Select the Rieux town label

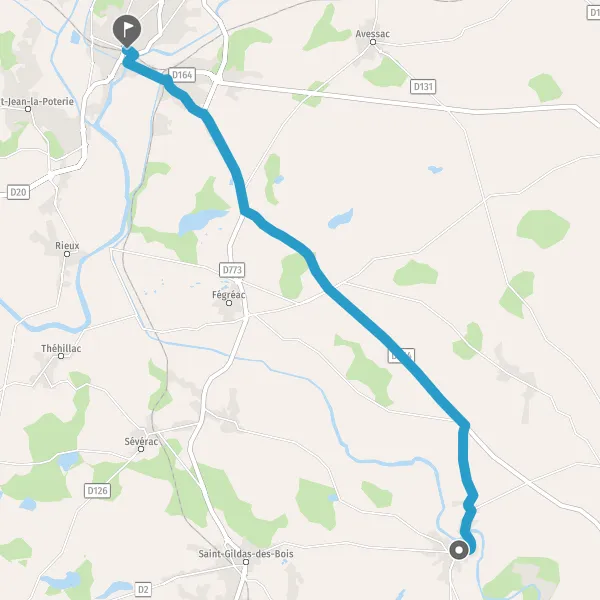tap(67, 245)
